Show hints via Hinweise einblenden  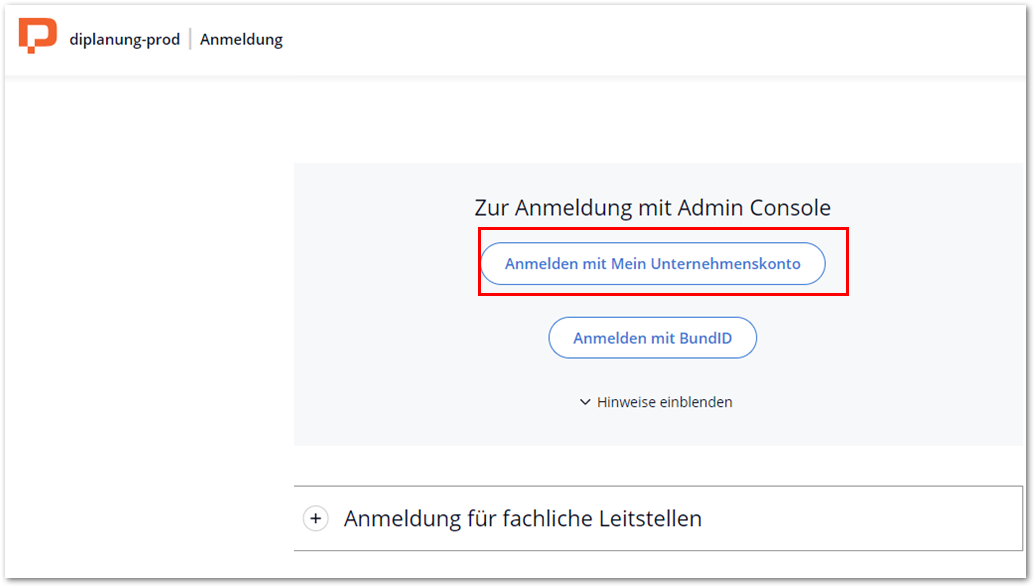pyautogui.click(x=664, y=402)
